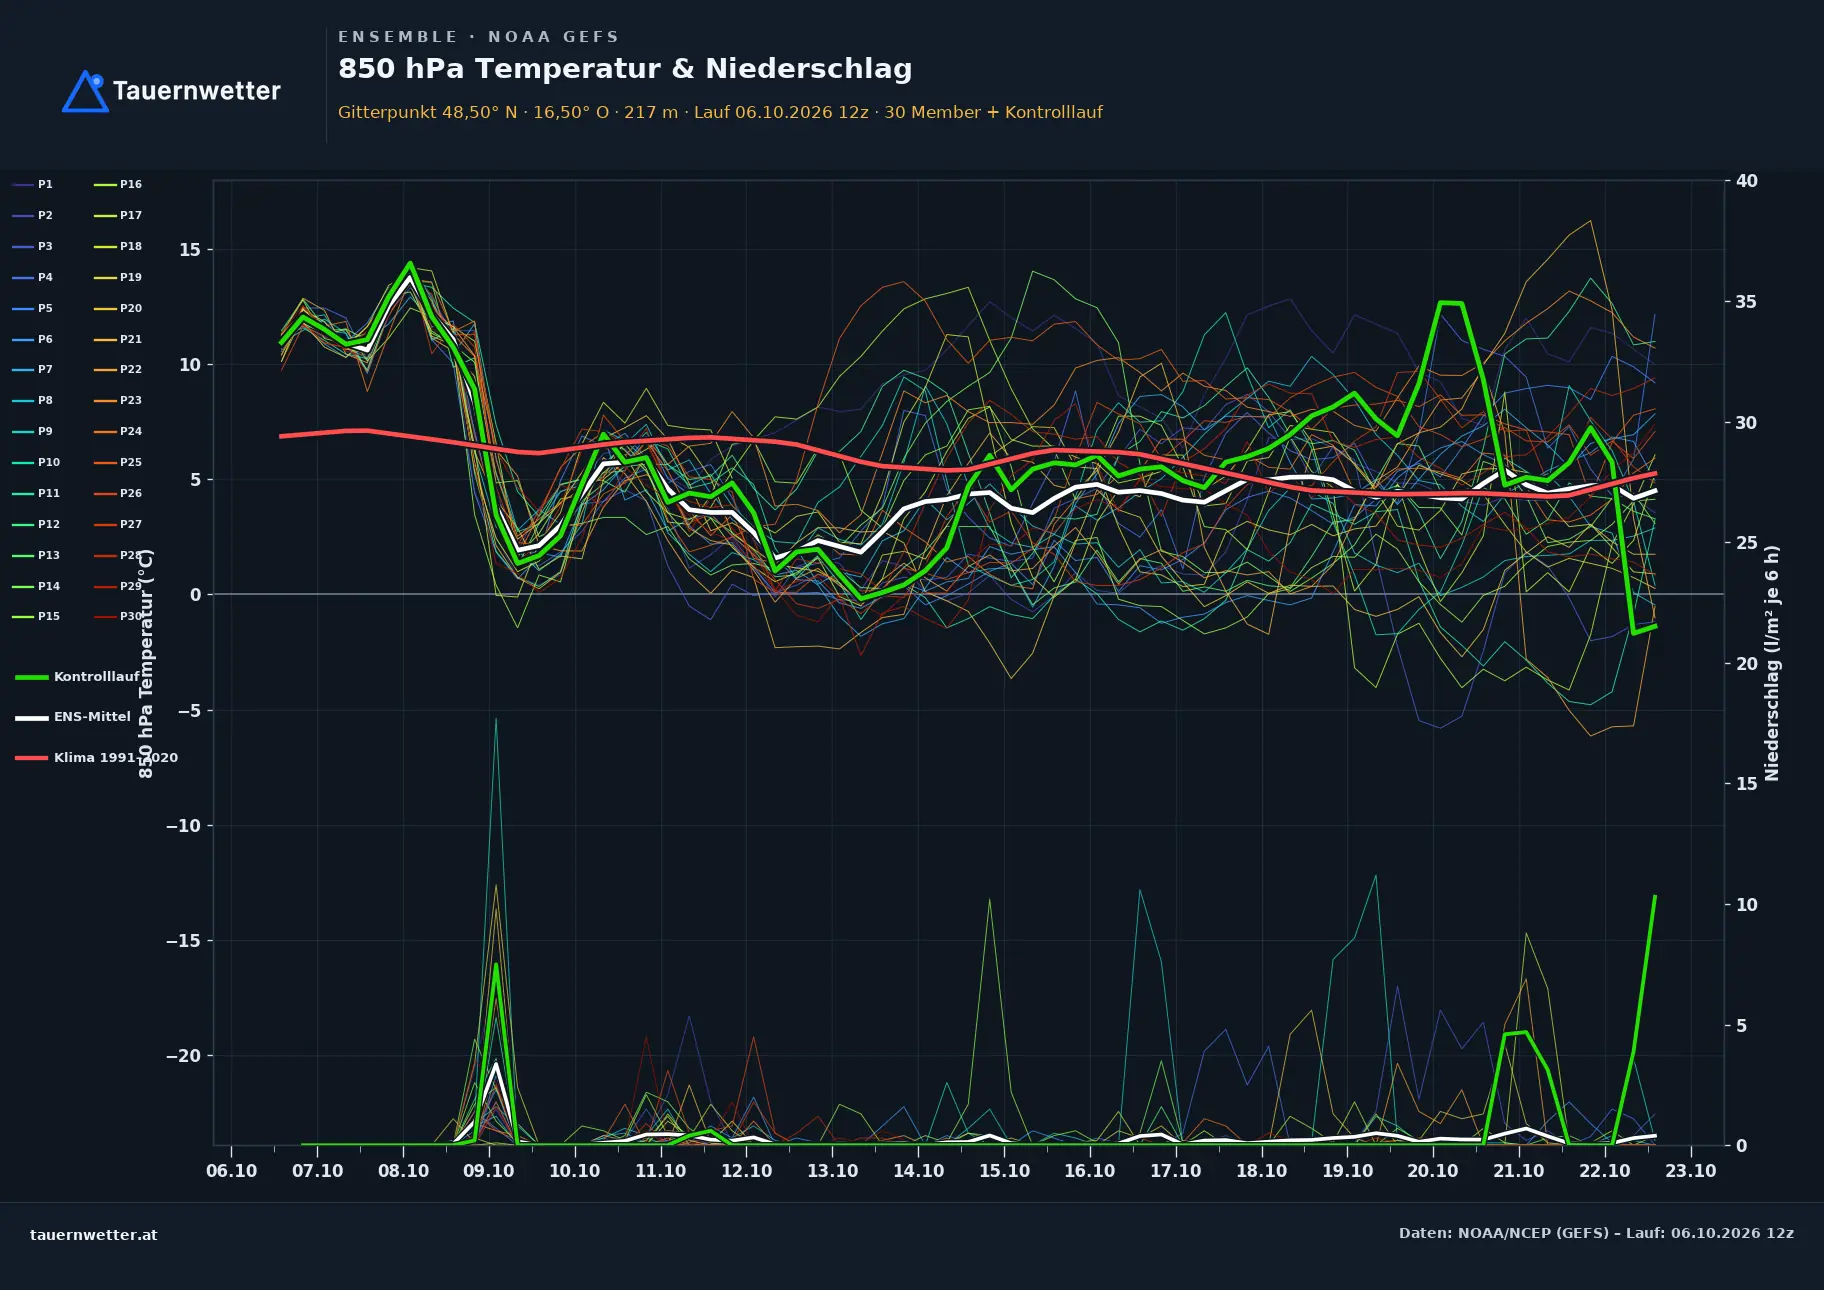The height and width of the screenshot is (1290, 1824).
Task: Select the P13 legend entry
Action: pos(36,556)
